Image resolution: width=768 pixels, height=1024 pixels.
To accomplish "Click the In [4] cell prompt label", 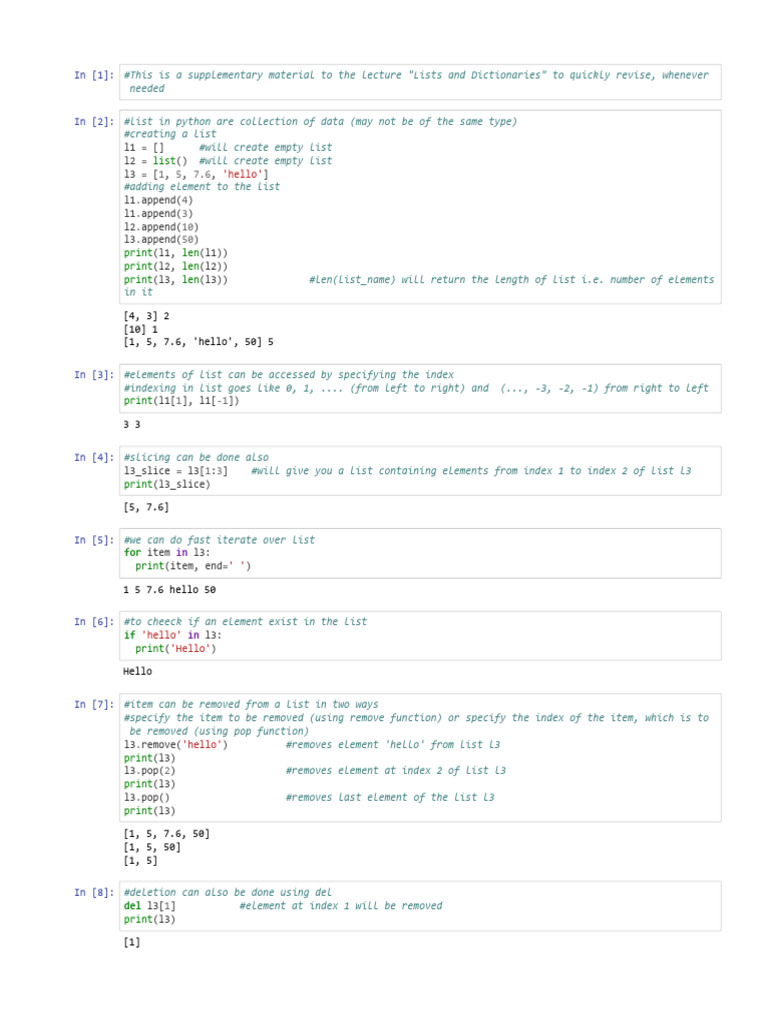I will point(94,458).
